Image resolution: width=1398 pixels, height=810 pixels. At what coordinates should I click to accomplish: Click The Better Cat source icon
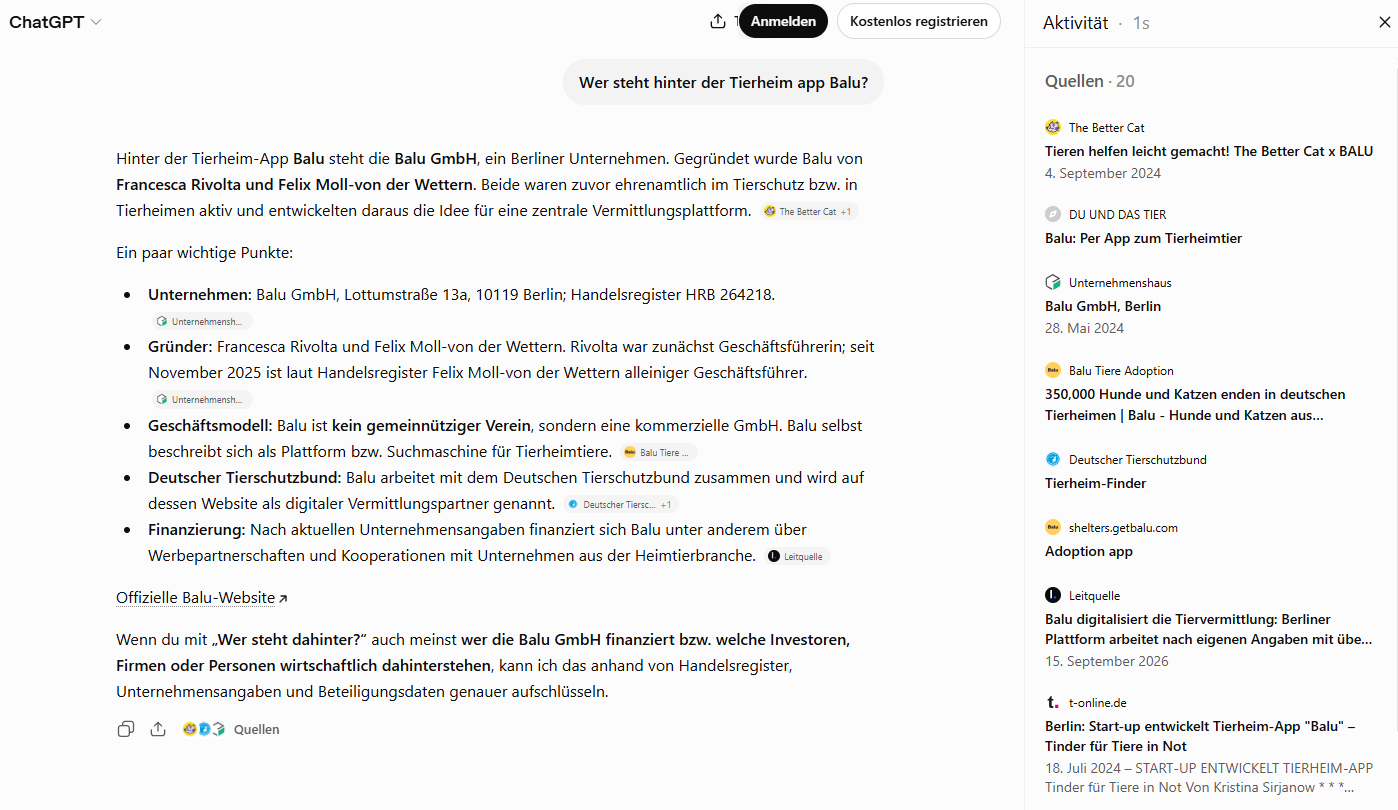(x=1053, y=127)
